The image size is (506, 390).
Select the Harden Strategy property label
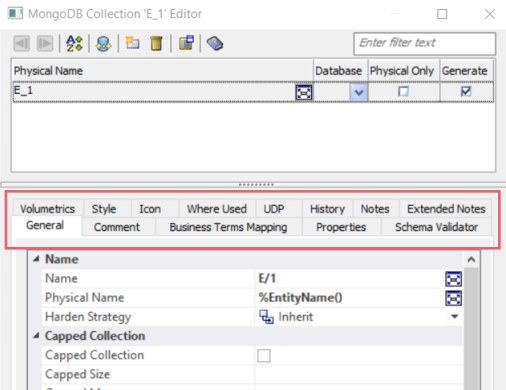88,317
